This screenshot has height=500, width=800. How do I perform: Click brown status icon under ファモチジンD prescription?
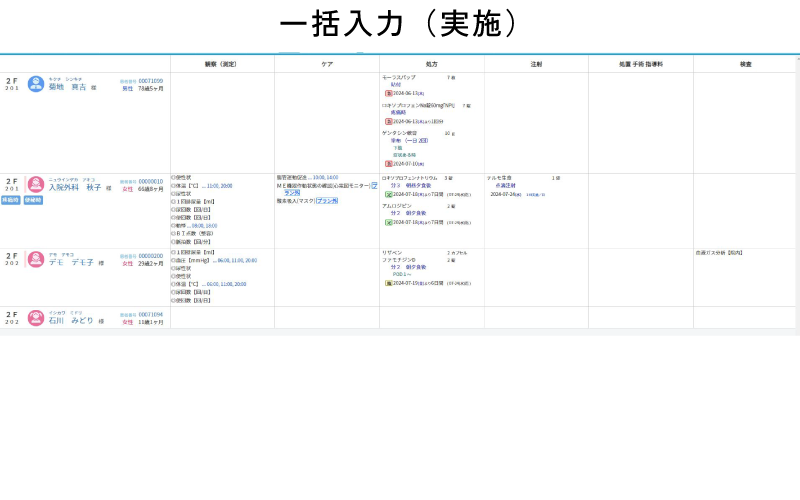(388, 283)
